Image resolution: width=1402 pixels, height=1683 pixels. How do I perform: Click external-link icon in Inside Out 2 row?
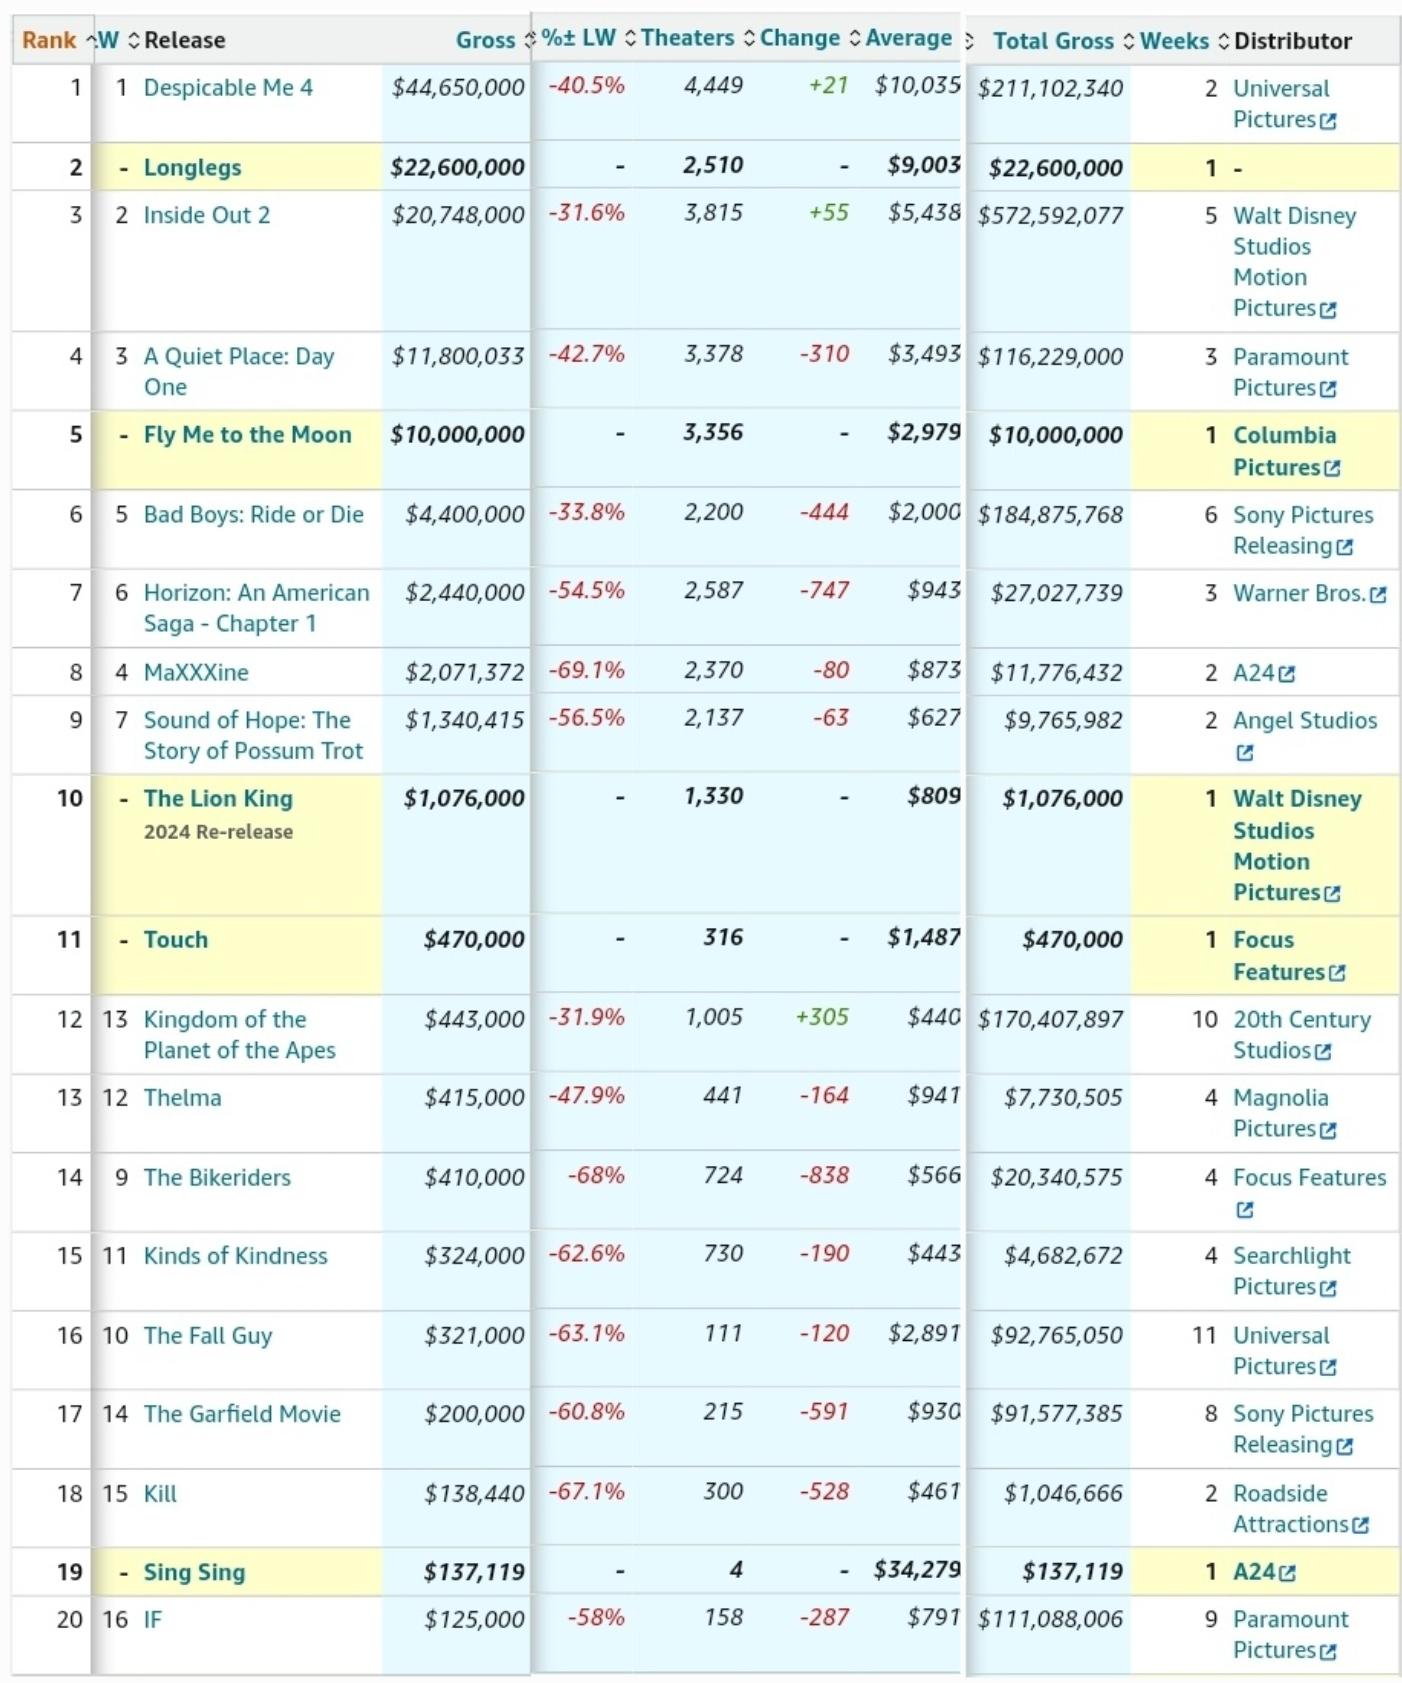[x=1327, y=310]
